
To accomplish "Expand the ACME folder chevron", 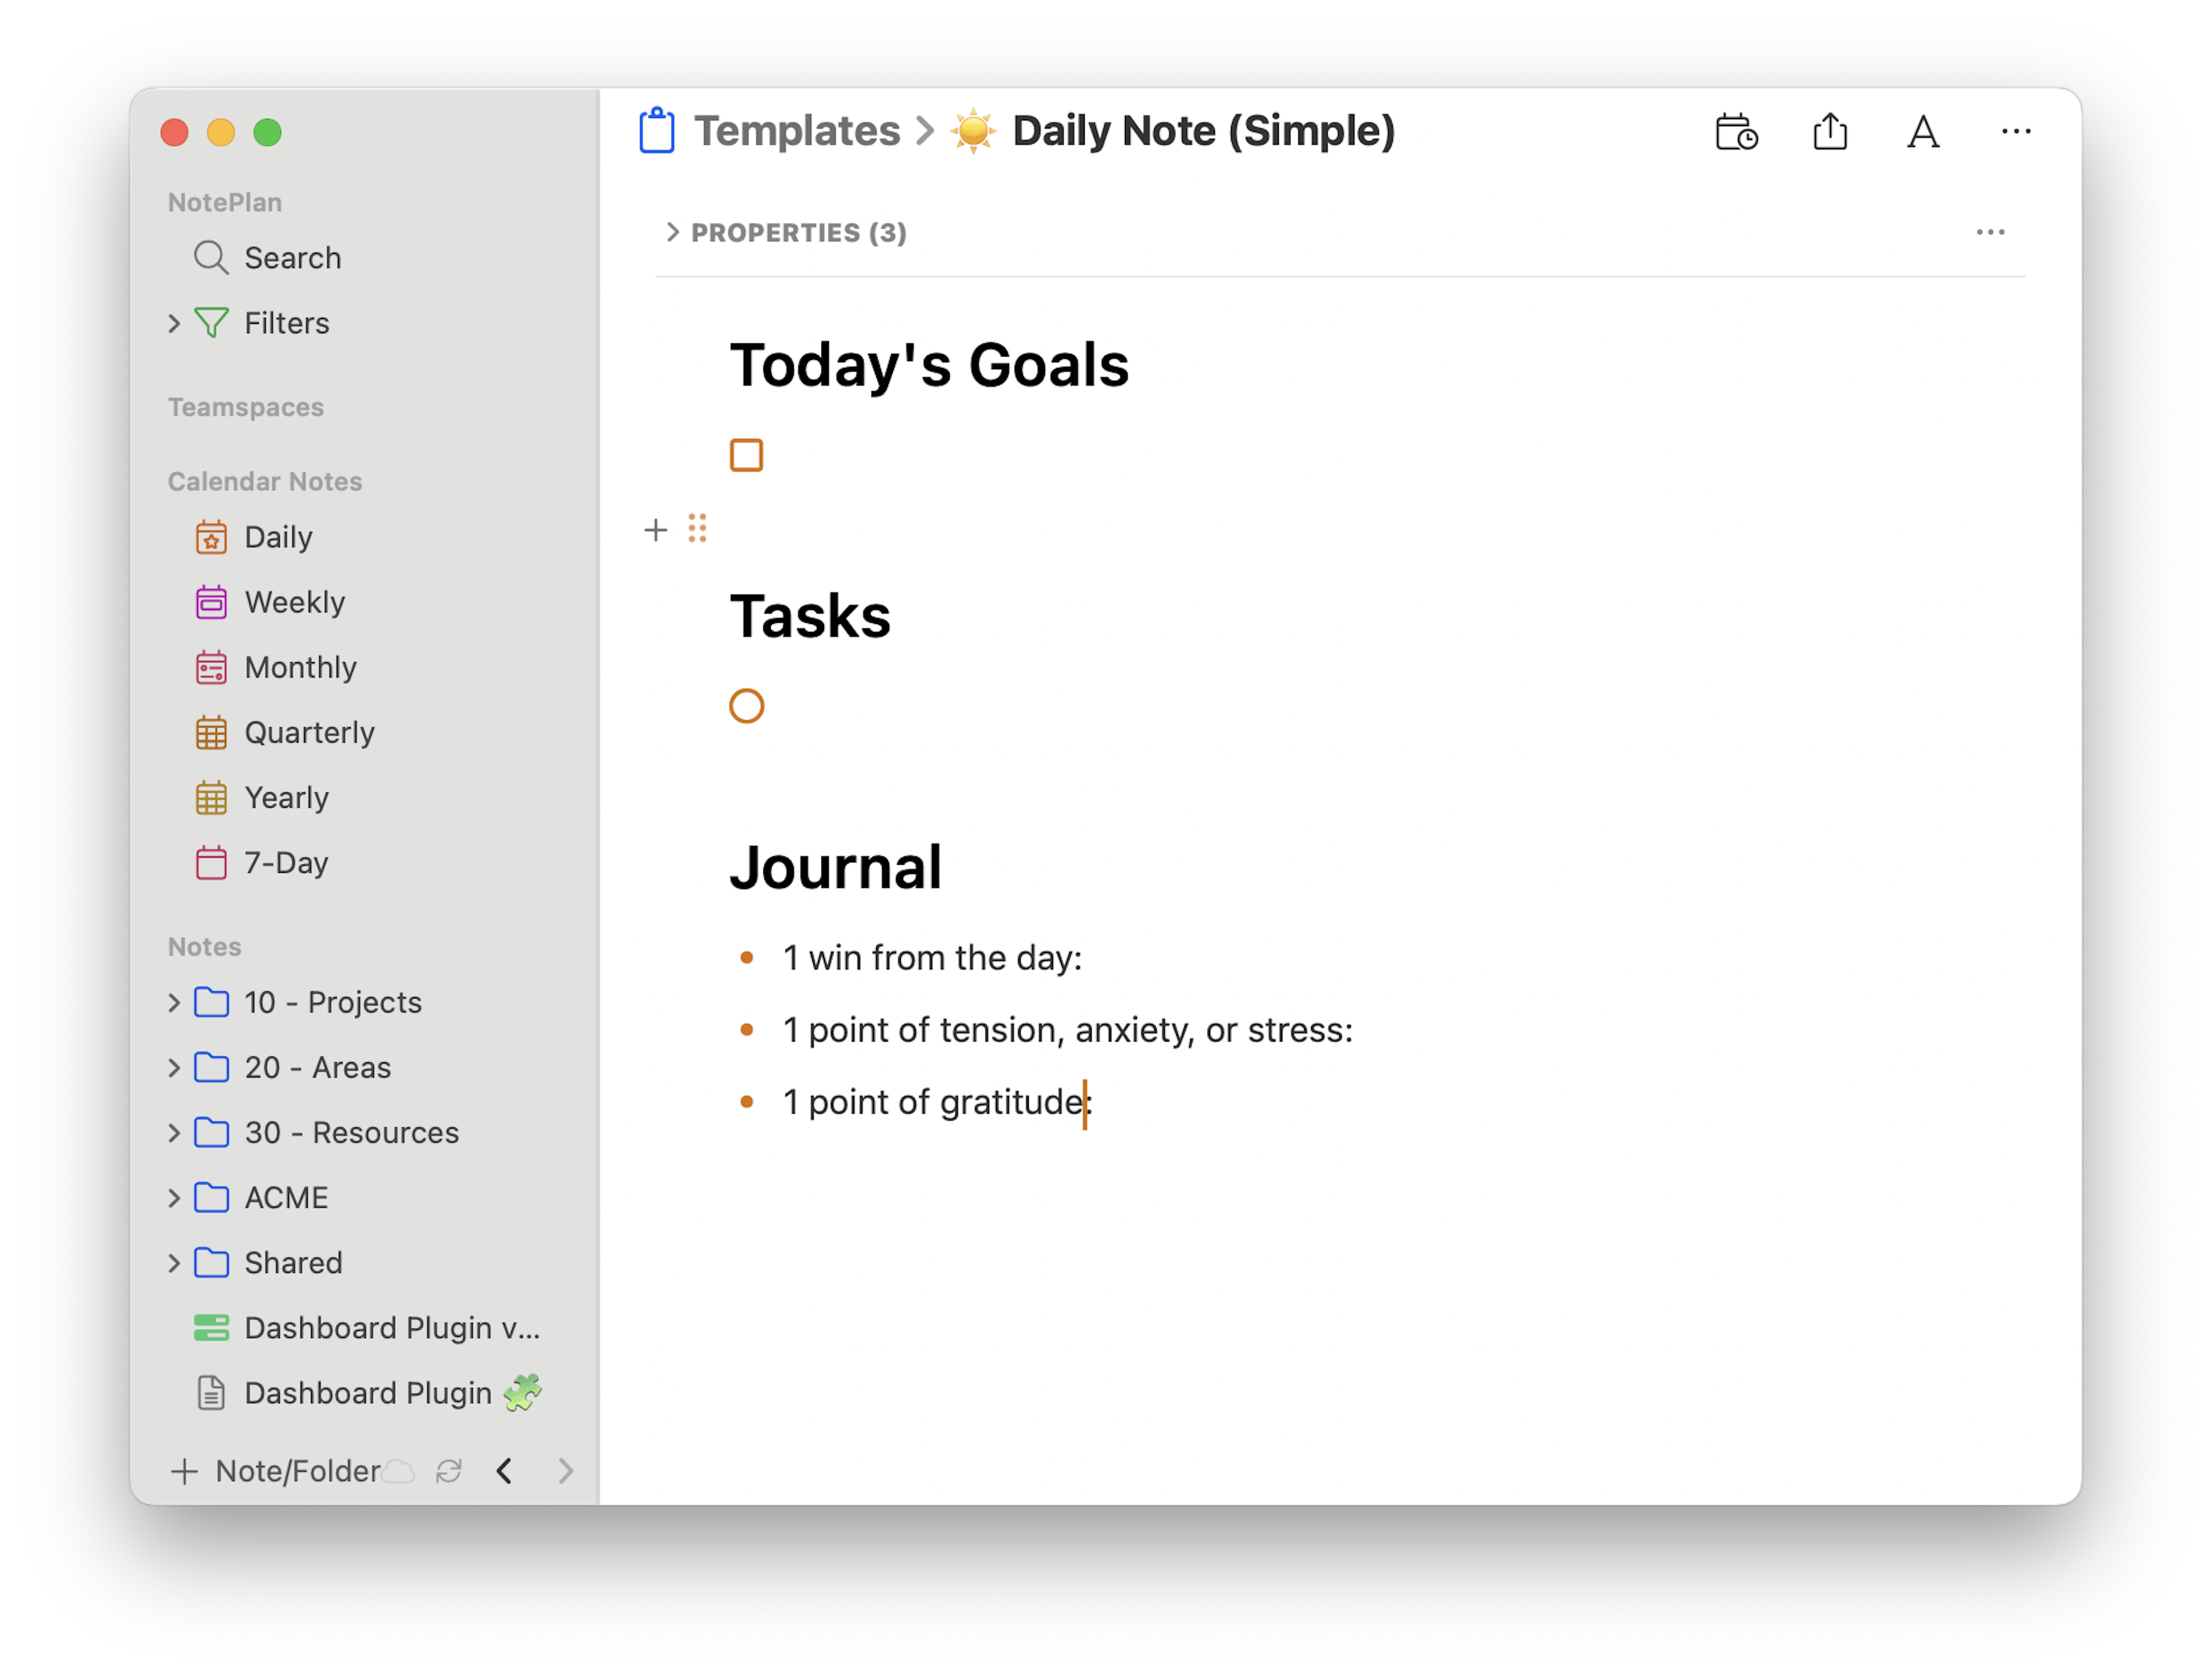I will [174, 1197].
